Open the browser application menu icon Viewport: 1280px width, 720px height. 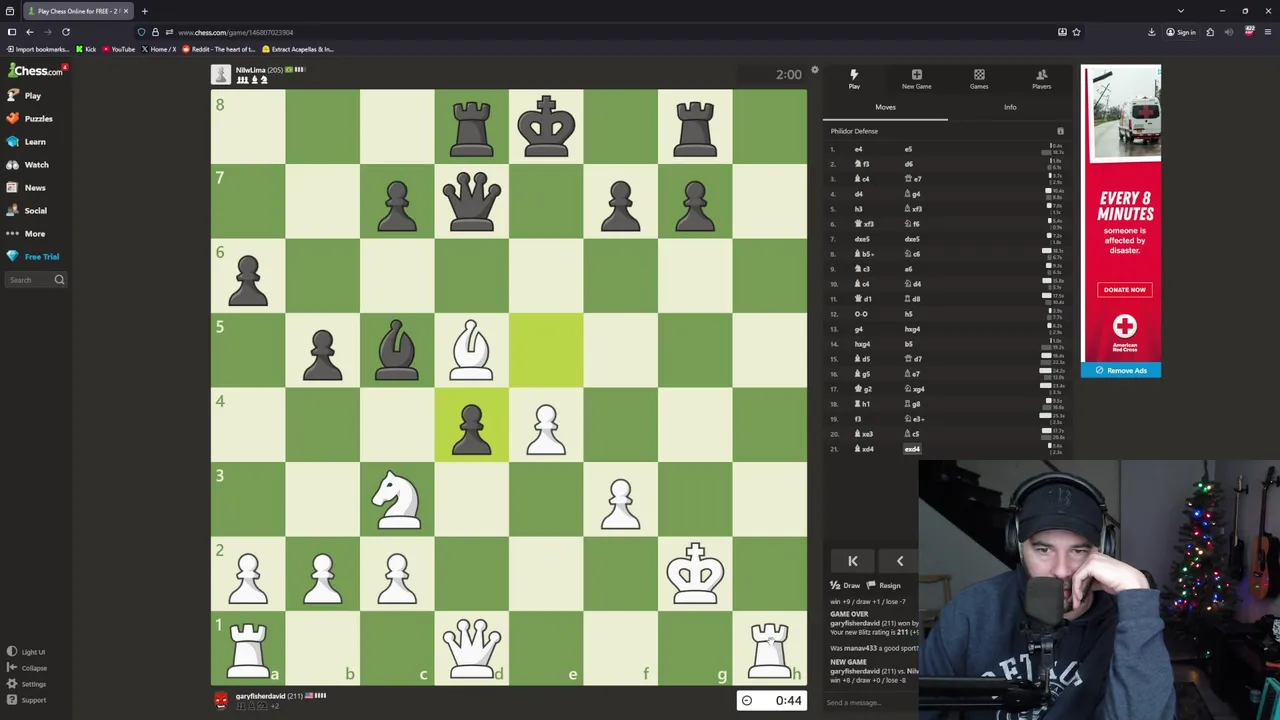tap(1267, 32)
